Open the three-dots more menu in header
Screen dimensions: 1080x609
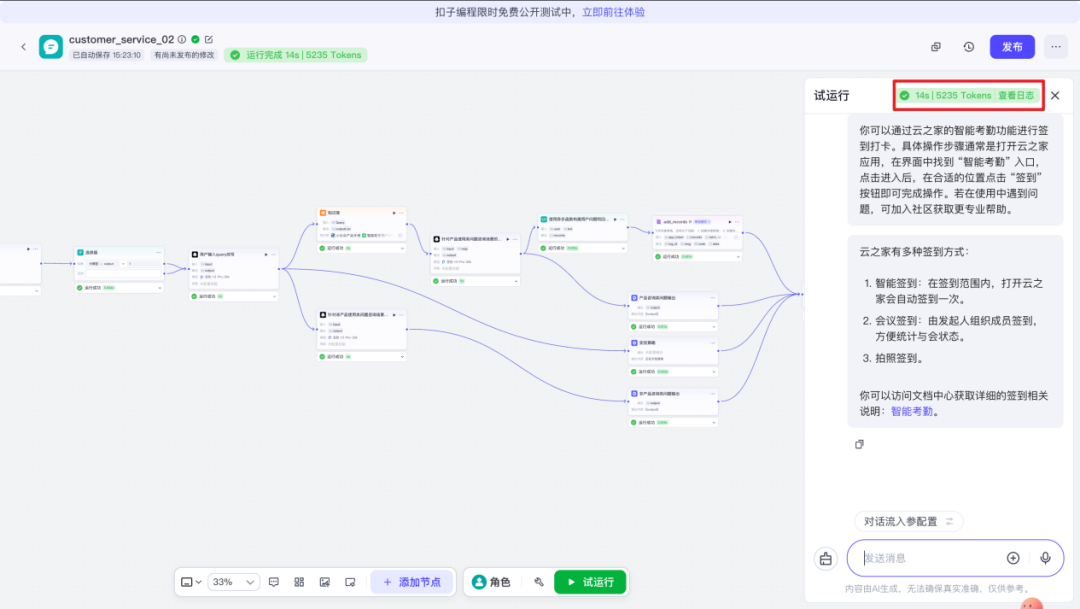pyautogui.click(x=1055, y=47)
